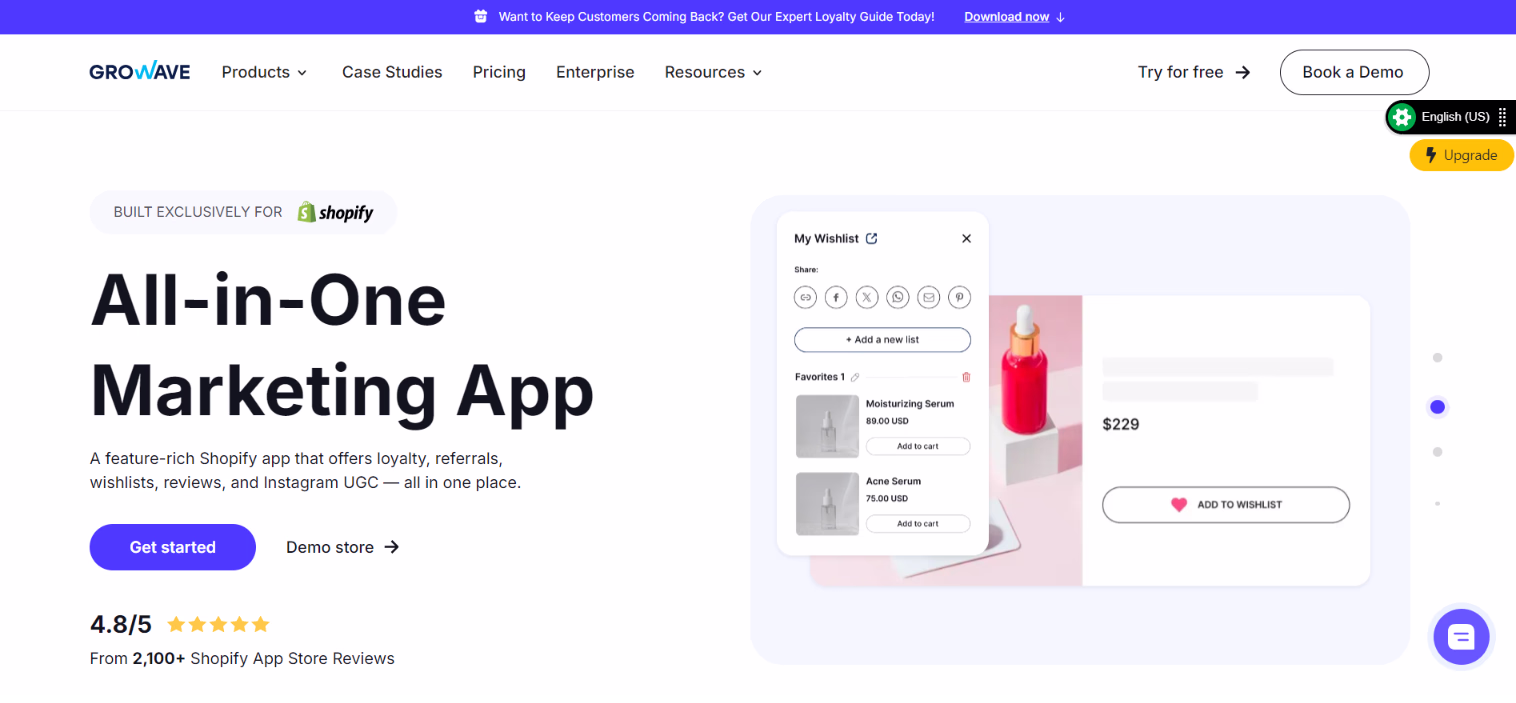Image resolution: width=1516 pixels, height=703 pixels.
Task: Click the Growave logo
Action: [140, 72]
